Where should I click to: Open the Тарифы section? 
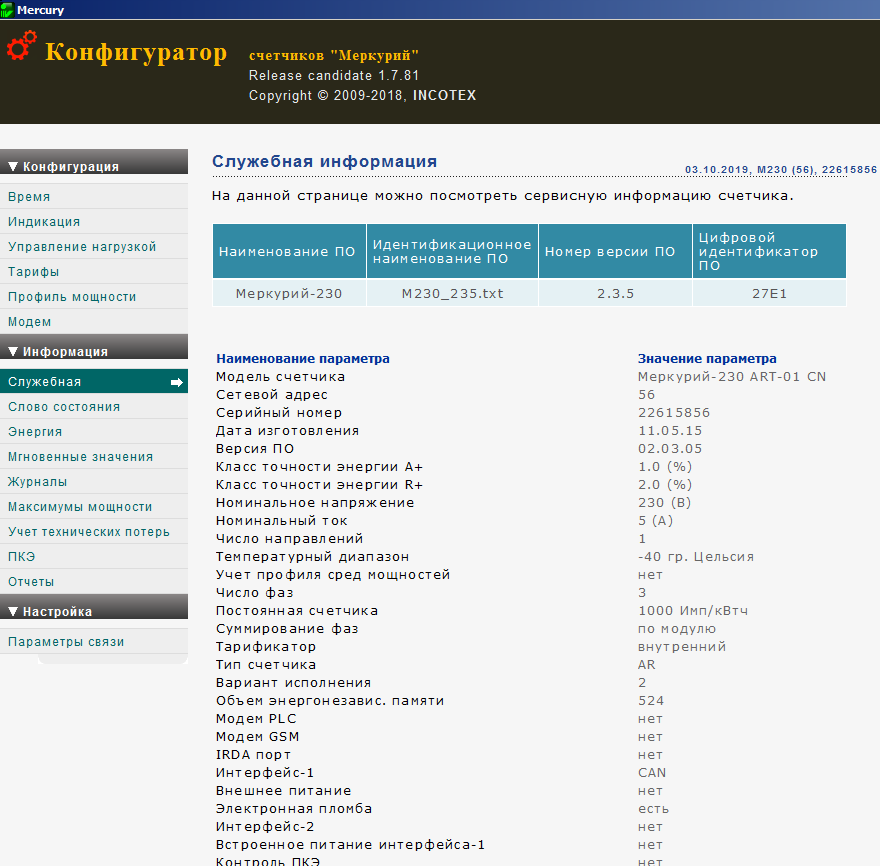coord(94,272)
